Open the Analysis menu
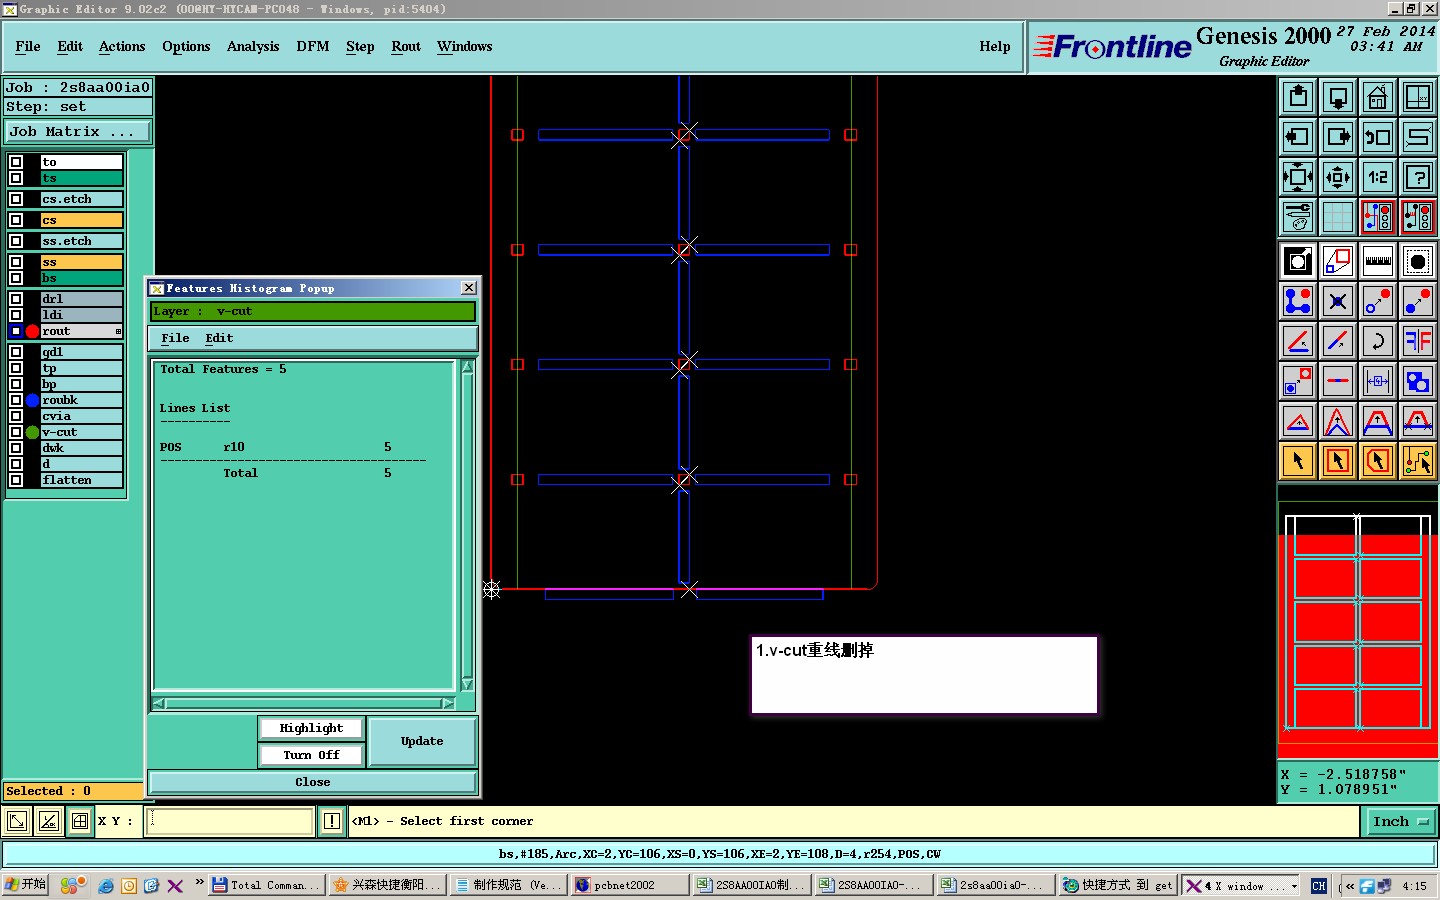This screenshot has height=900, width=1440. 253,47
